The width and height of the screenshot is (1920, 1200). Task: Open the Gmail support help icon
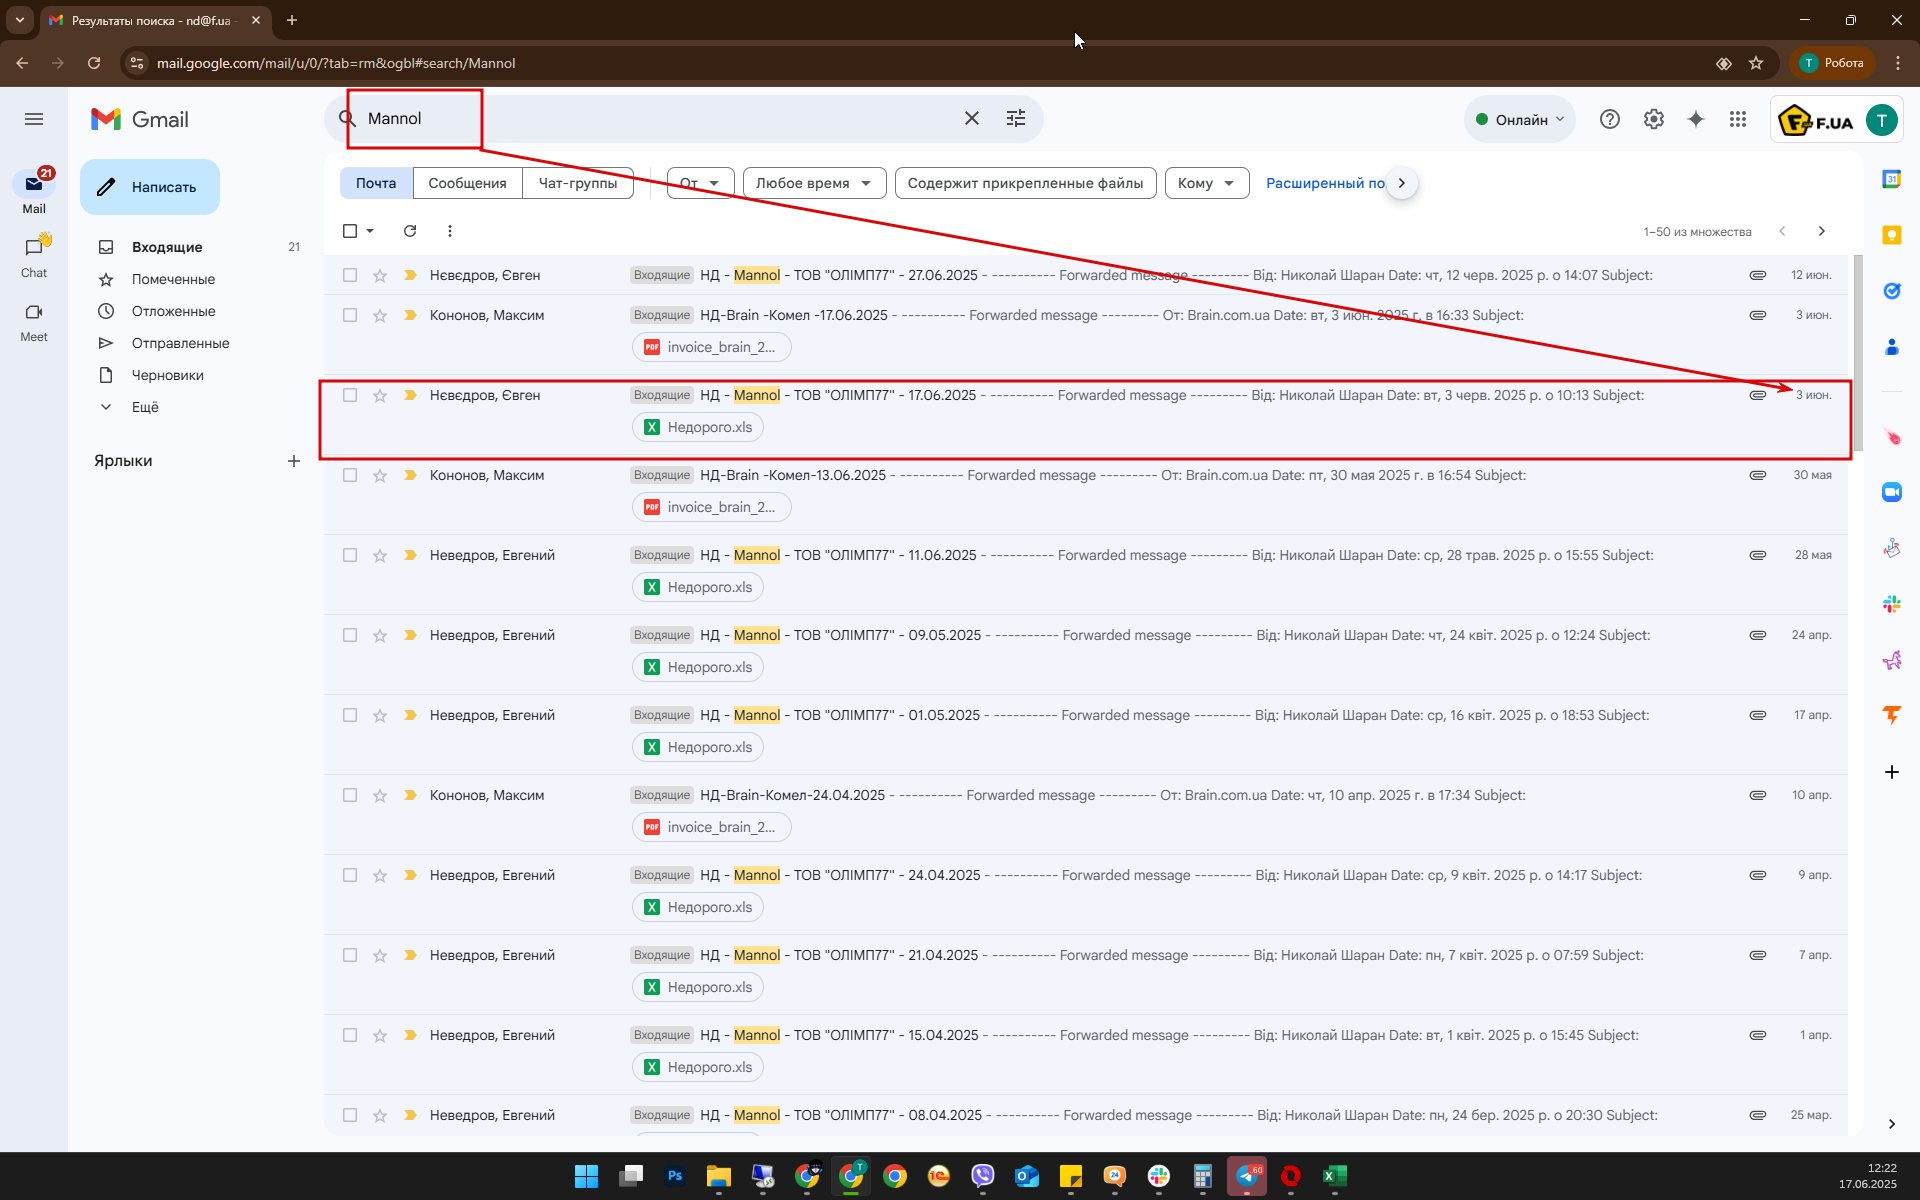(x=1609, y=119)
